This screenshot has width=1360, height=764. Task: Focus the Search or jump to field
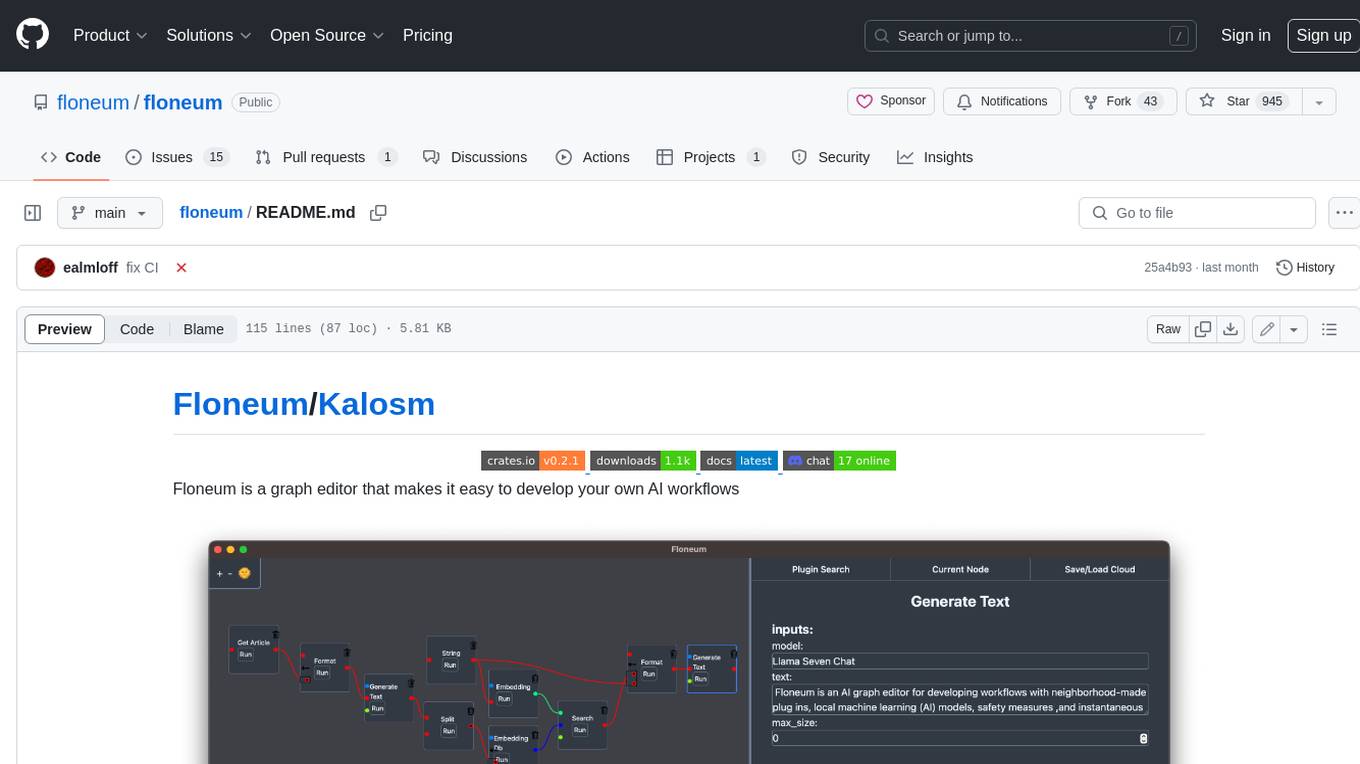coord(1030,36)
